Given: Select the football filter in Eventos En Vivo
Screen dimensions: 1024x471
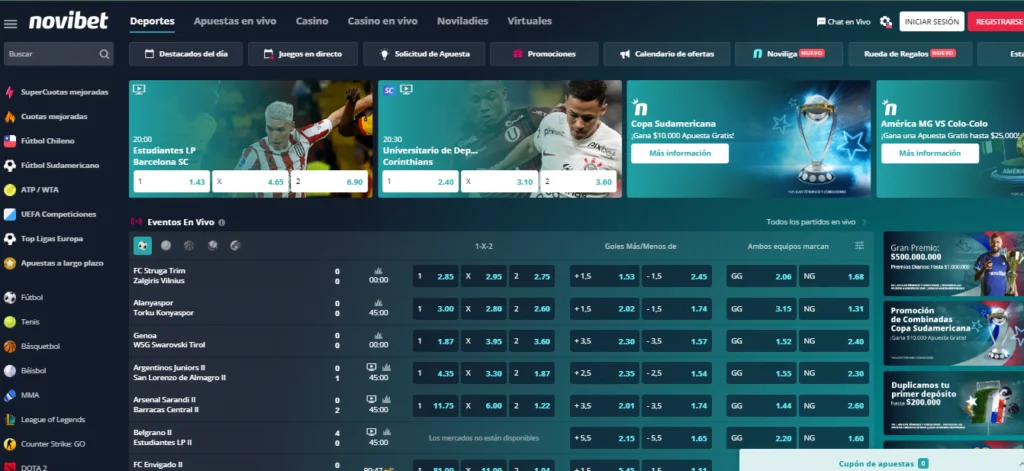Looking at the screenshot, I should click(142, 246).
